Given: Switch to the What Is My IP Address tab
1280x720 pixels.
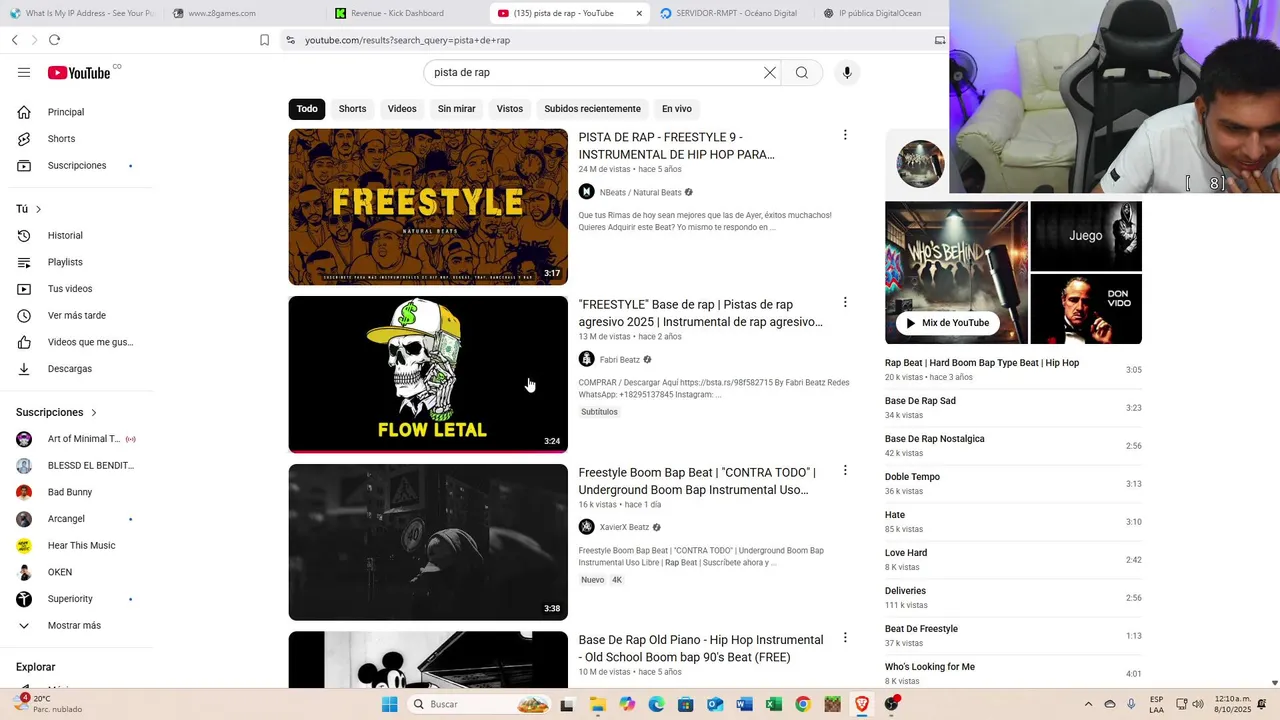Looking at the screenshot, I should coord(82,13).
